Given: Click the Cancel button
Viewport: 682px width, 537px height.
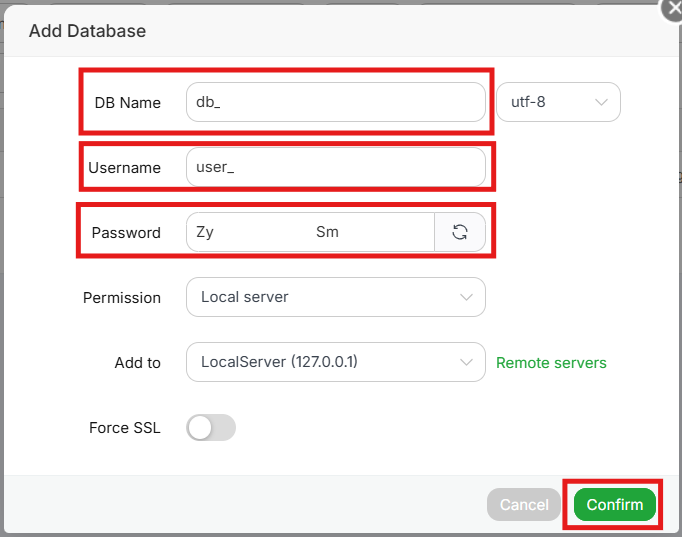Looking at the screenshot, I should click(524, 504).
